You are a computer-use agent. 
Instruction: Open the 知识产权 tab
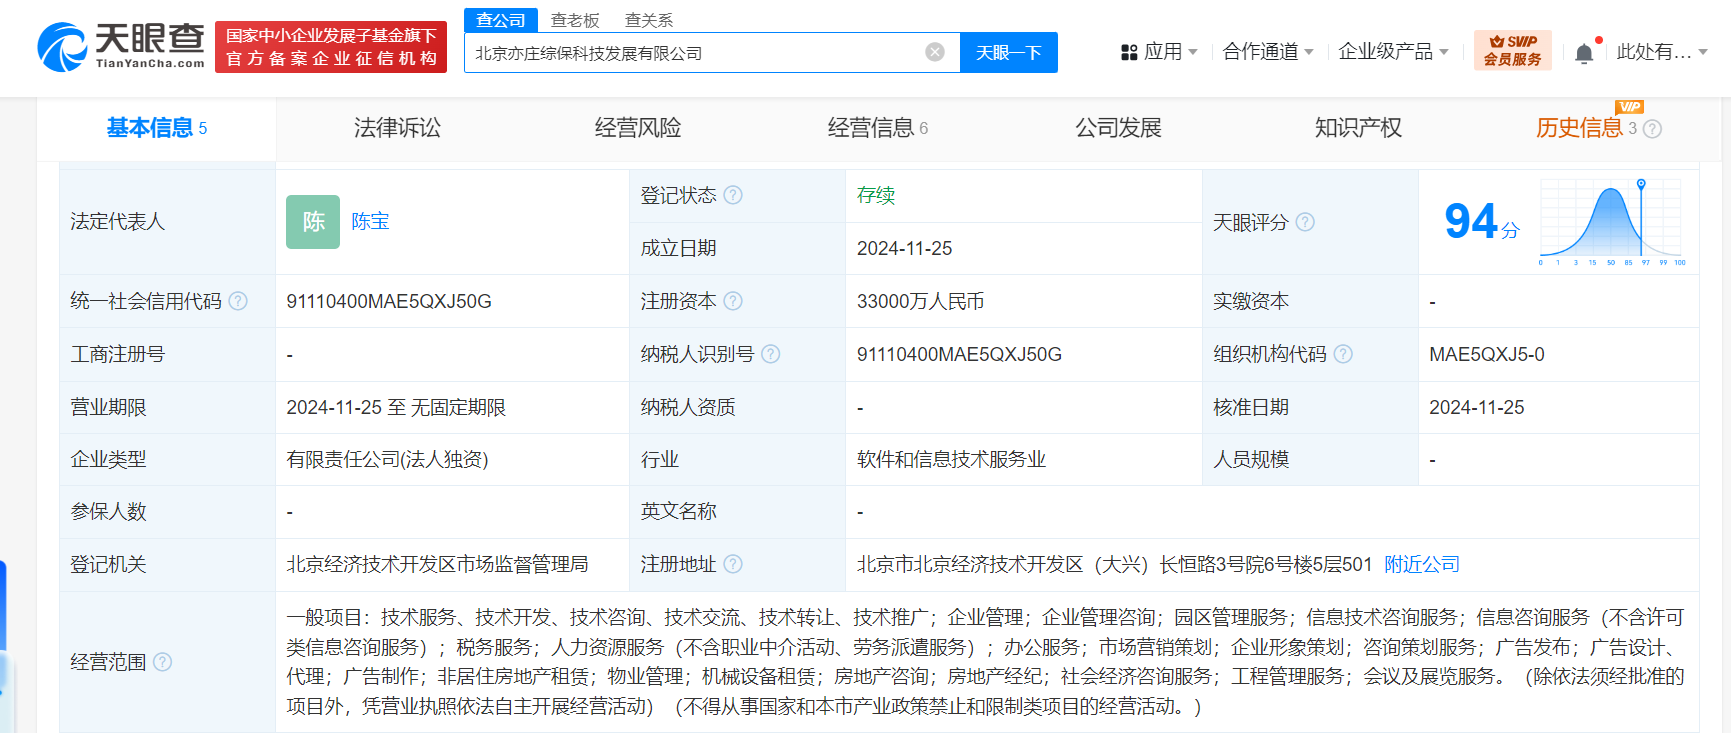click(1357, 128)
